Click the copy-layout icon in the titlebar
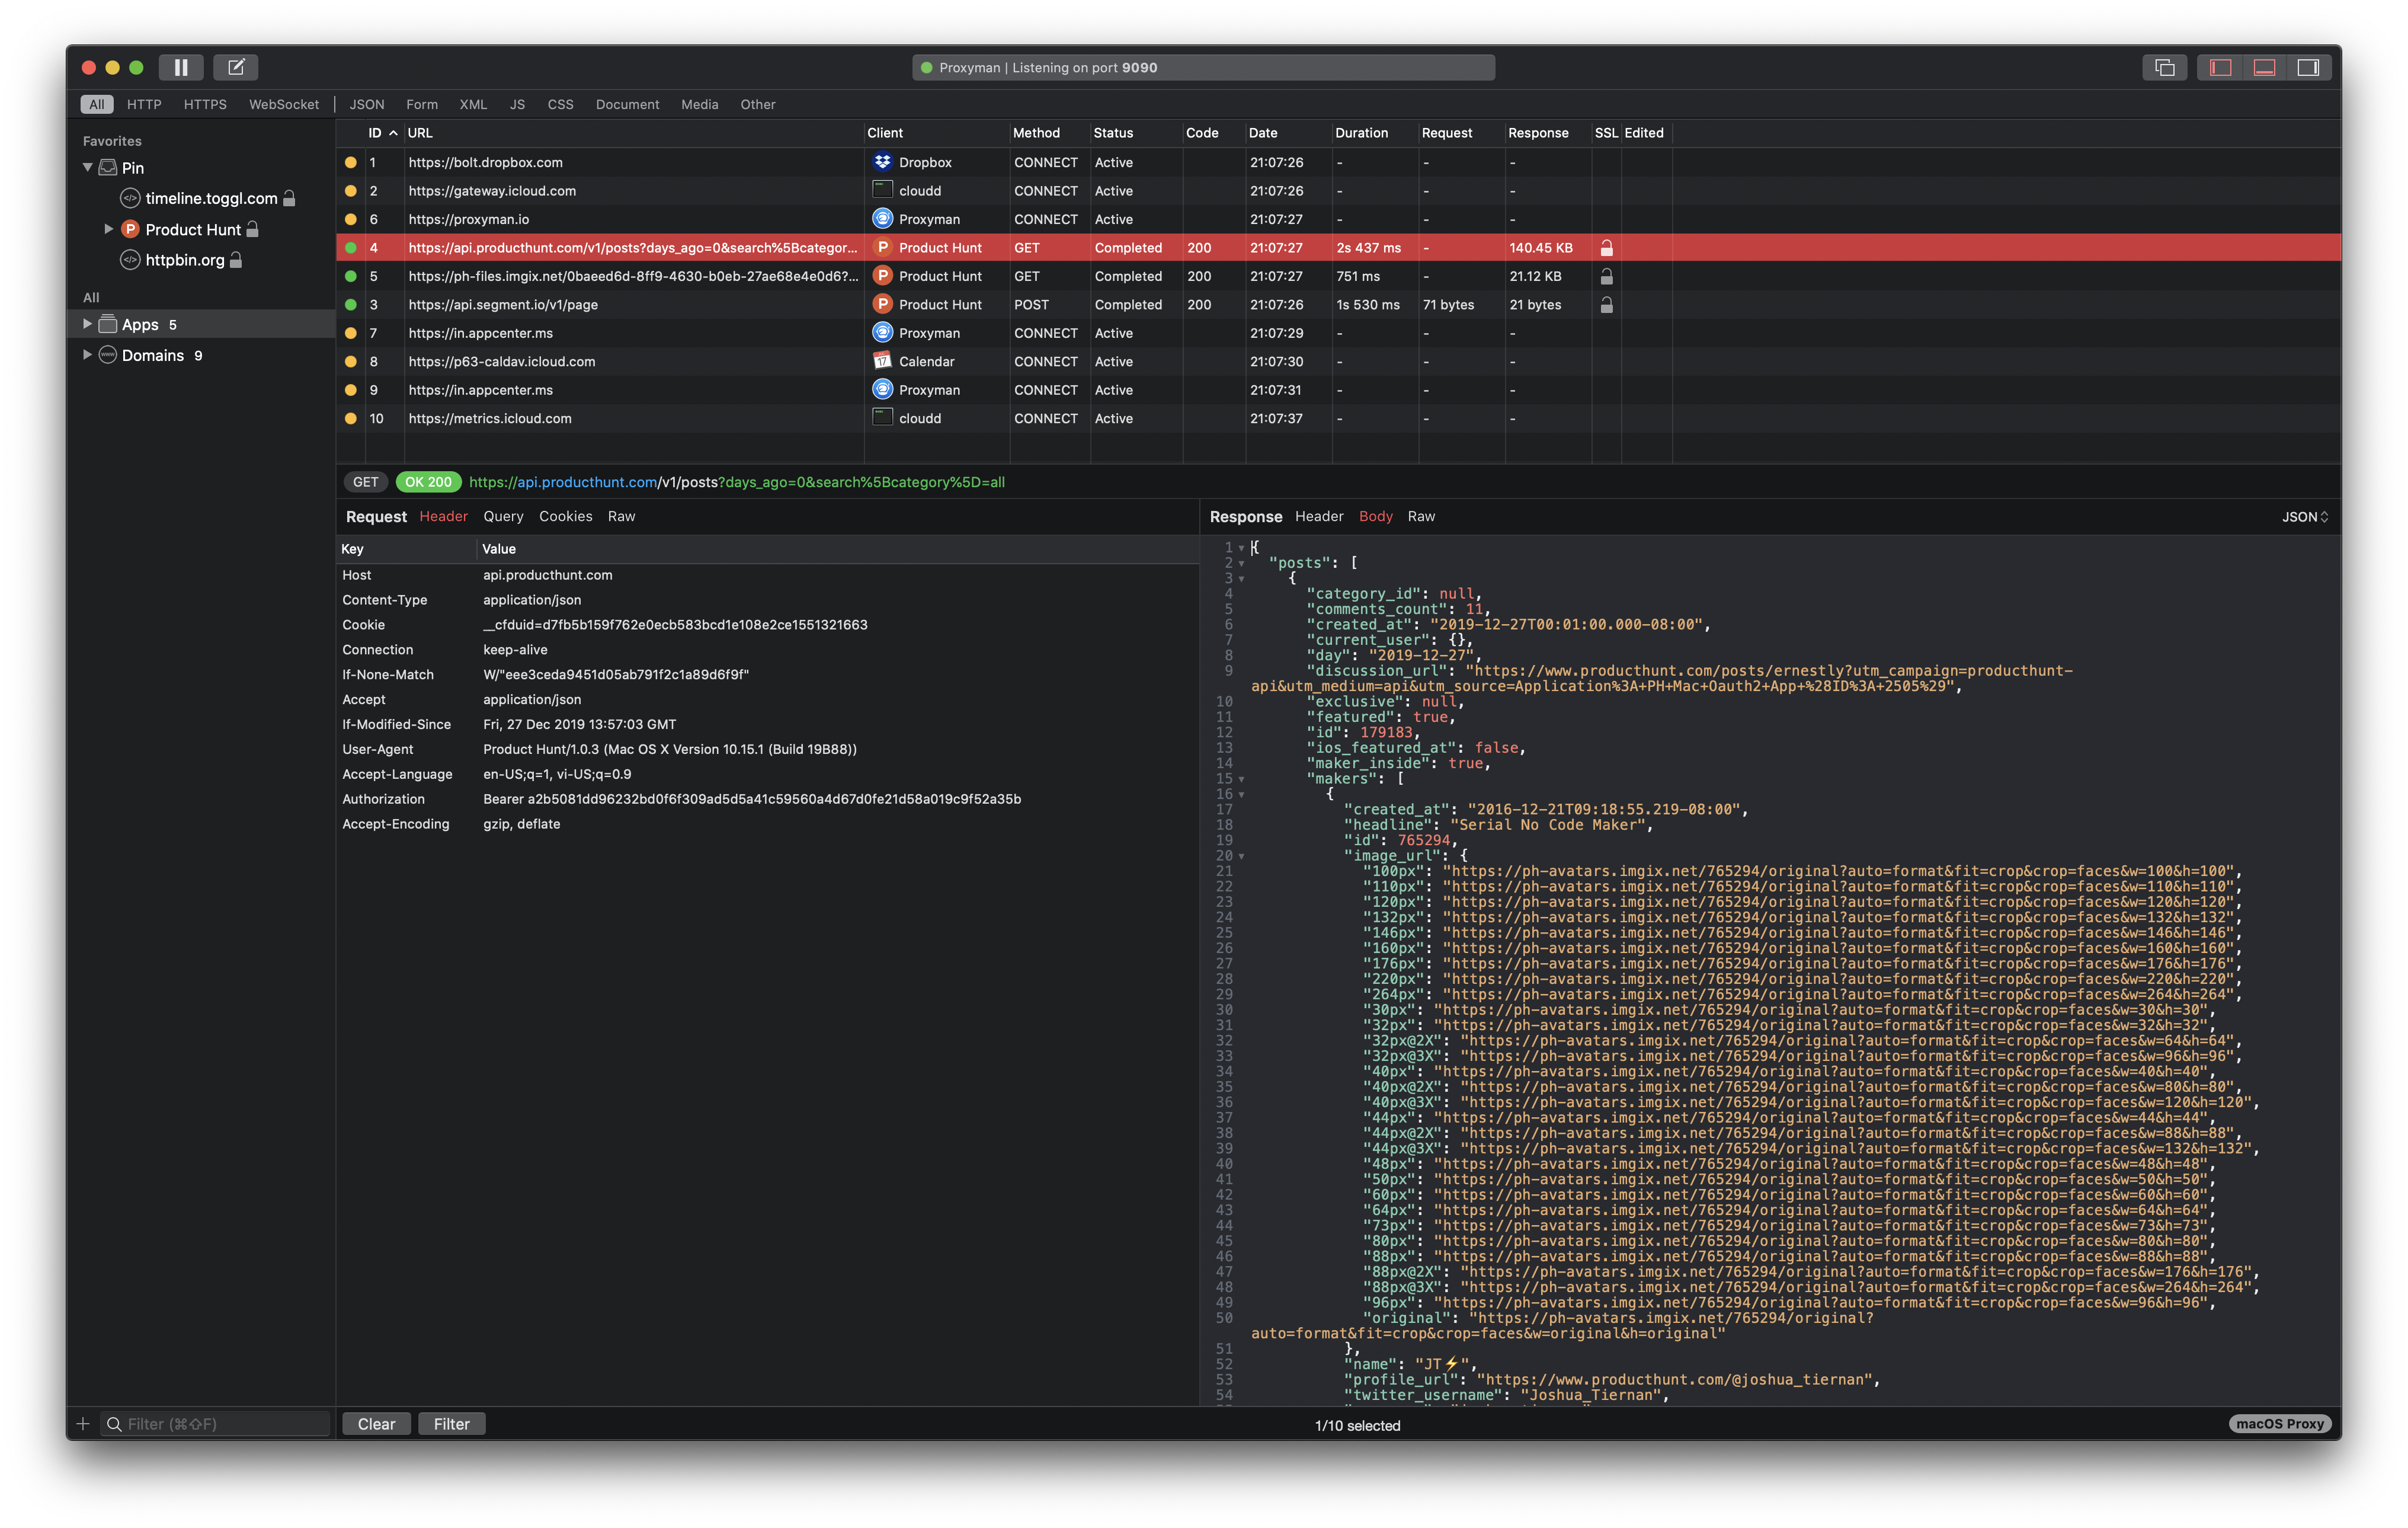 pos(2166,67)
